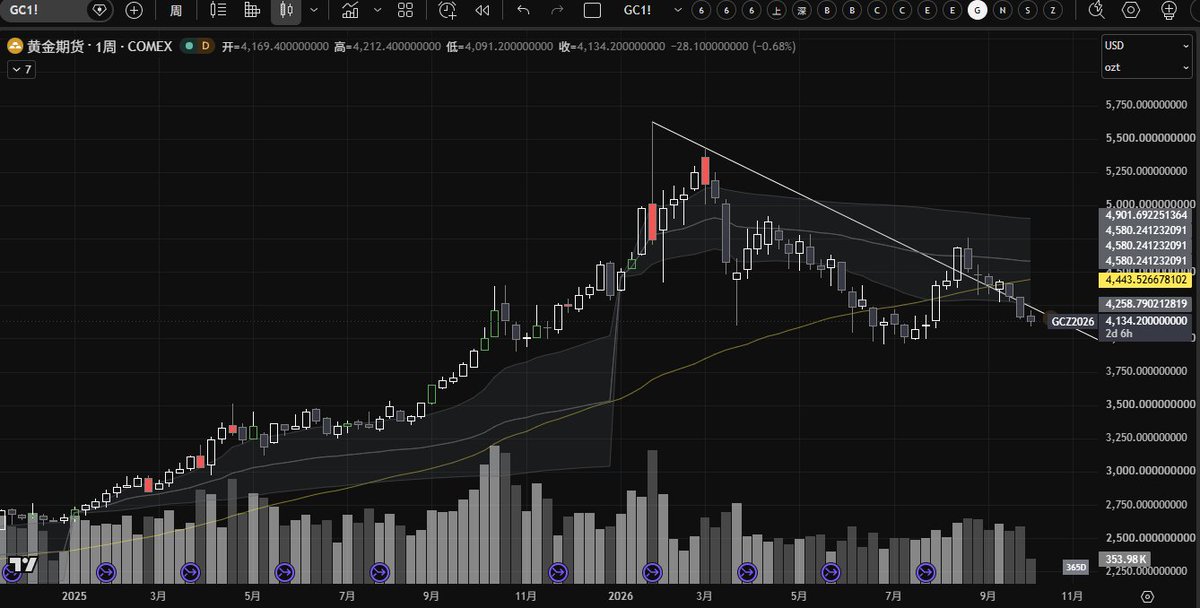Select the candlestick chart style icon

pyautogui.click(x=287, y=10)
